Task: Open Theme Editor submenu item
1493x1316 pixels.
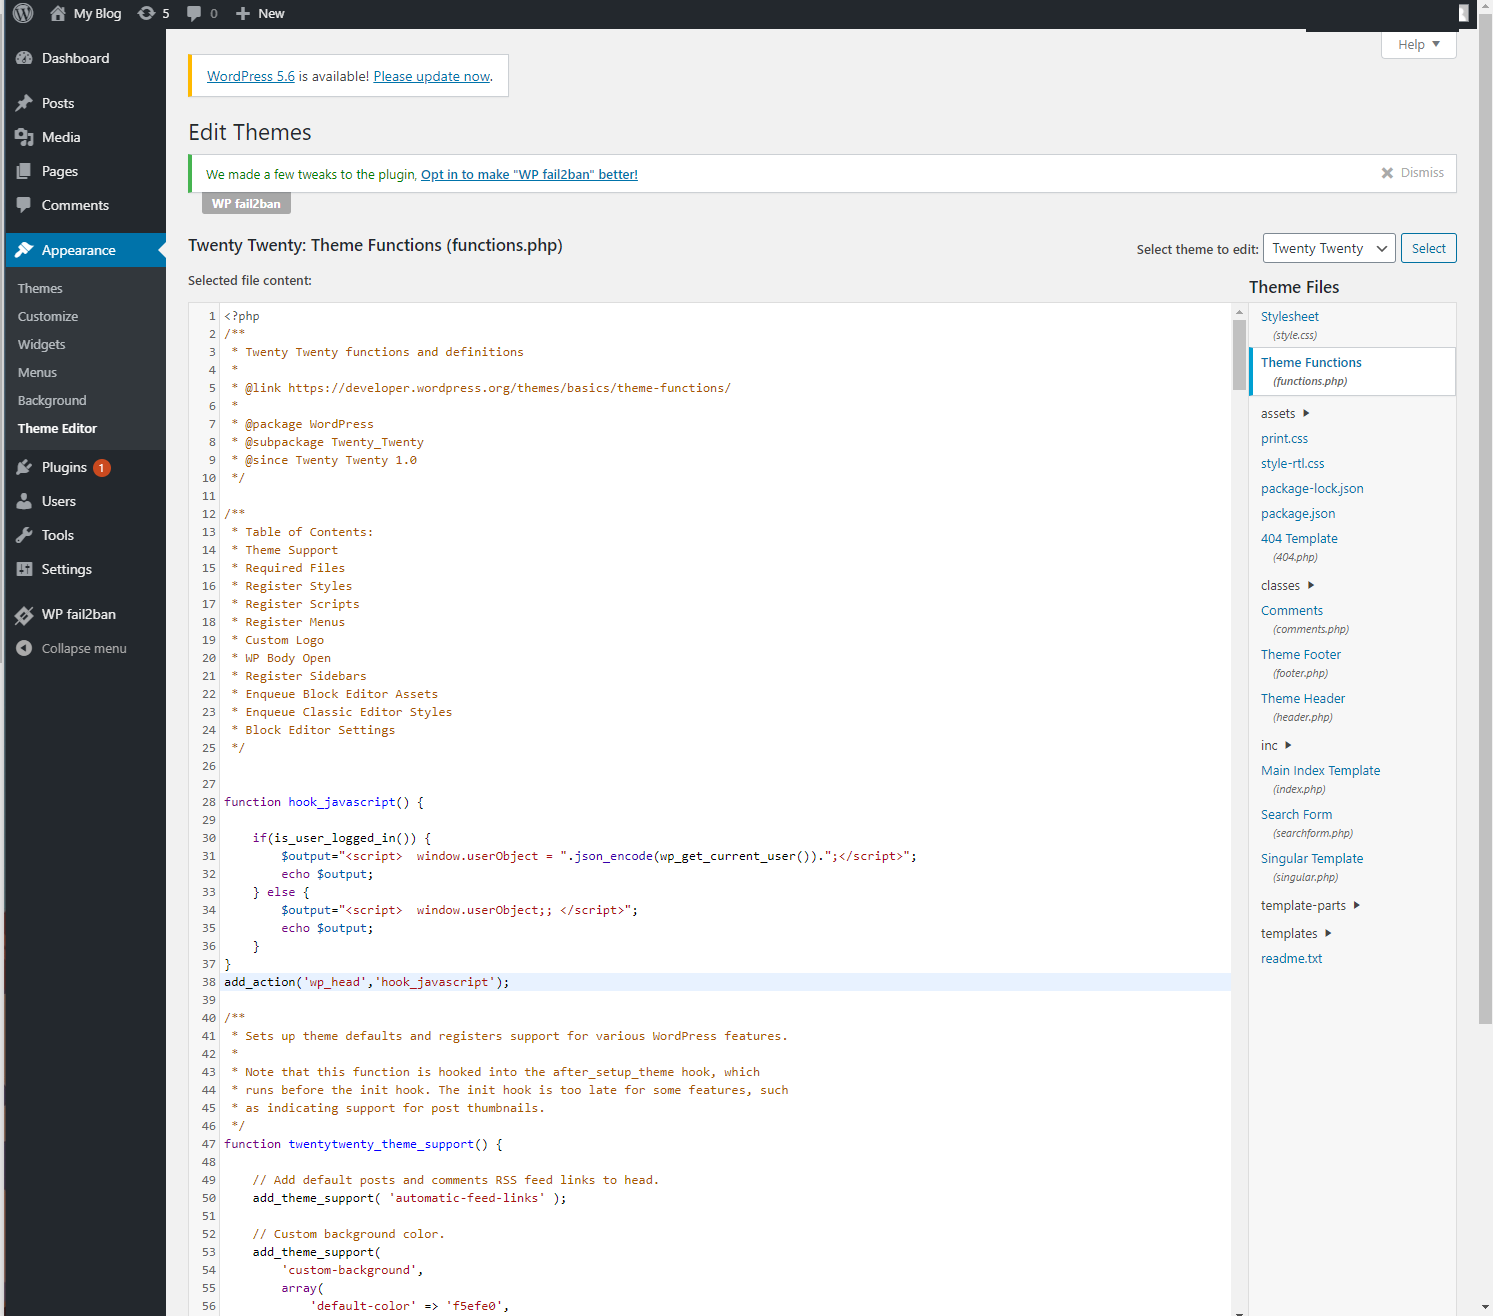Action: coord(57,428)
